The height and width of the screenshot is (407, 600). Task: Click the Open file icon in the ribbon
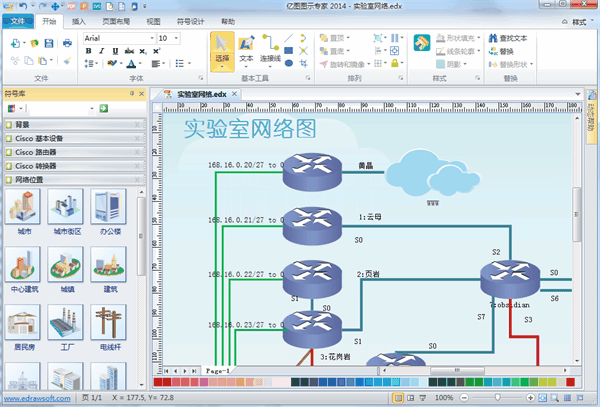coord(35,43)
